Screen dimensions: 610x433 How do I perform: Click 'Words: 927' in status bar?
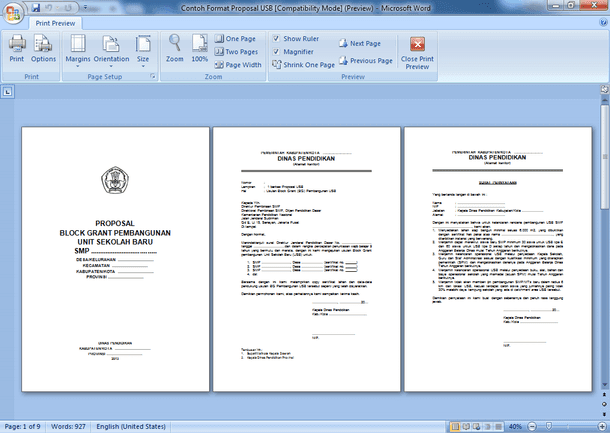[68, 426]
